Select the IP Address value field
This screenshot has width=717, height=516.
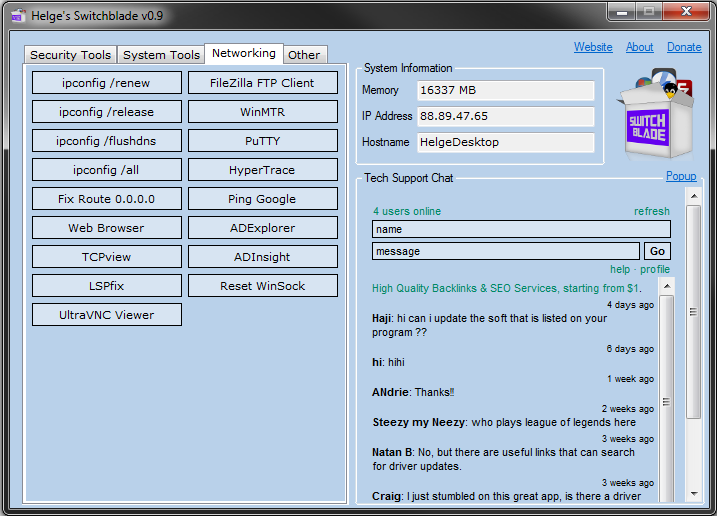[x=506, y=116]
